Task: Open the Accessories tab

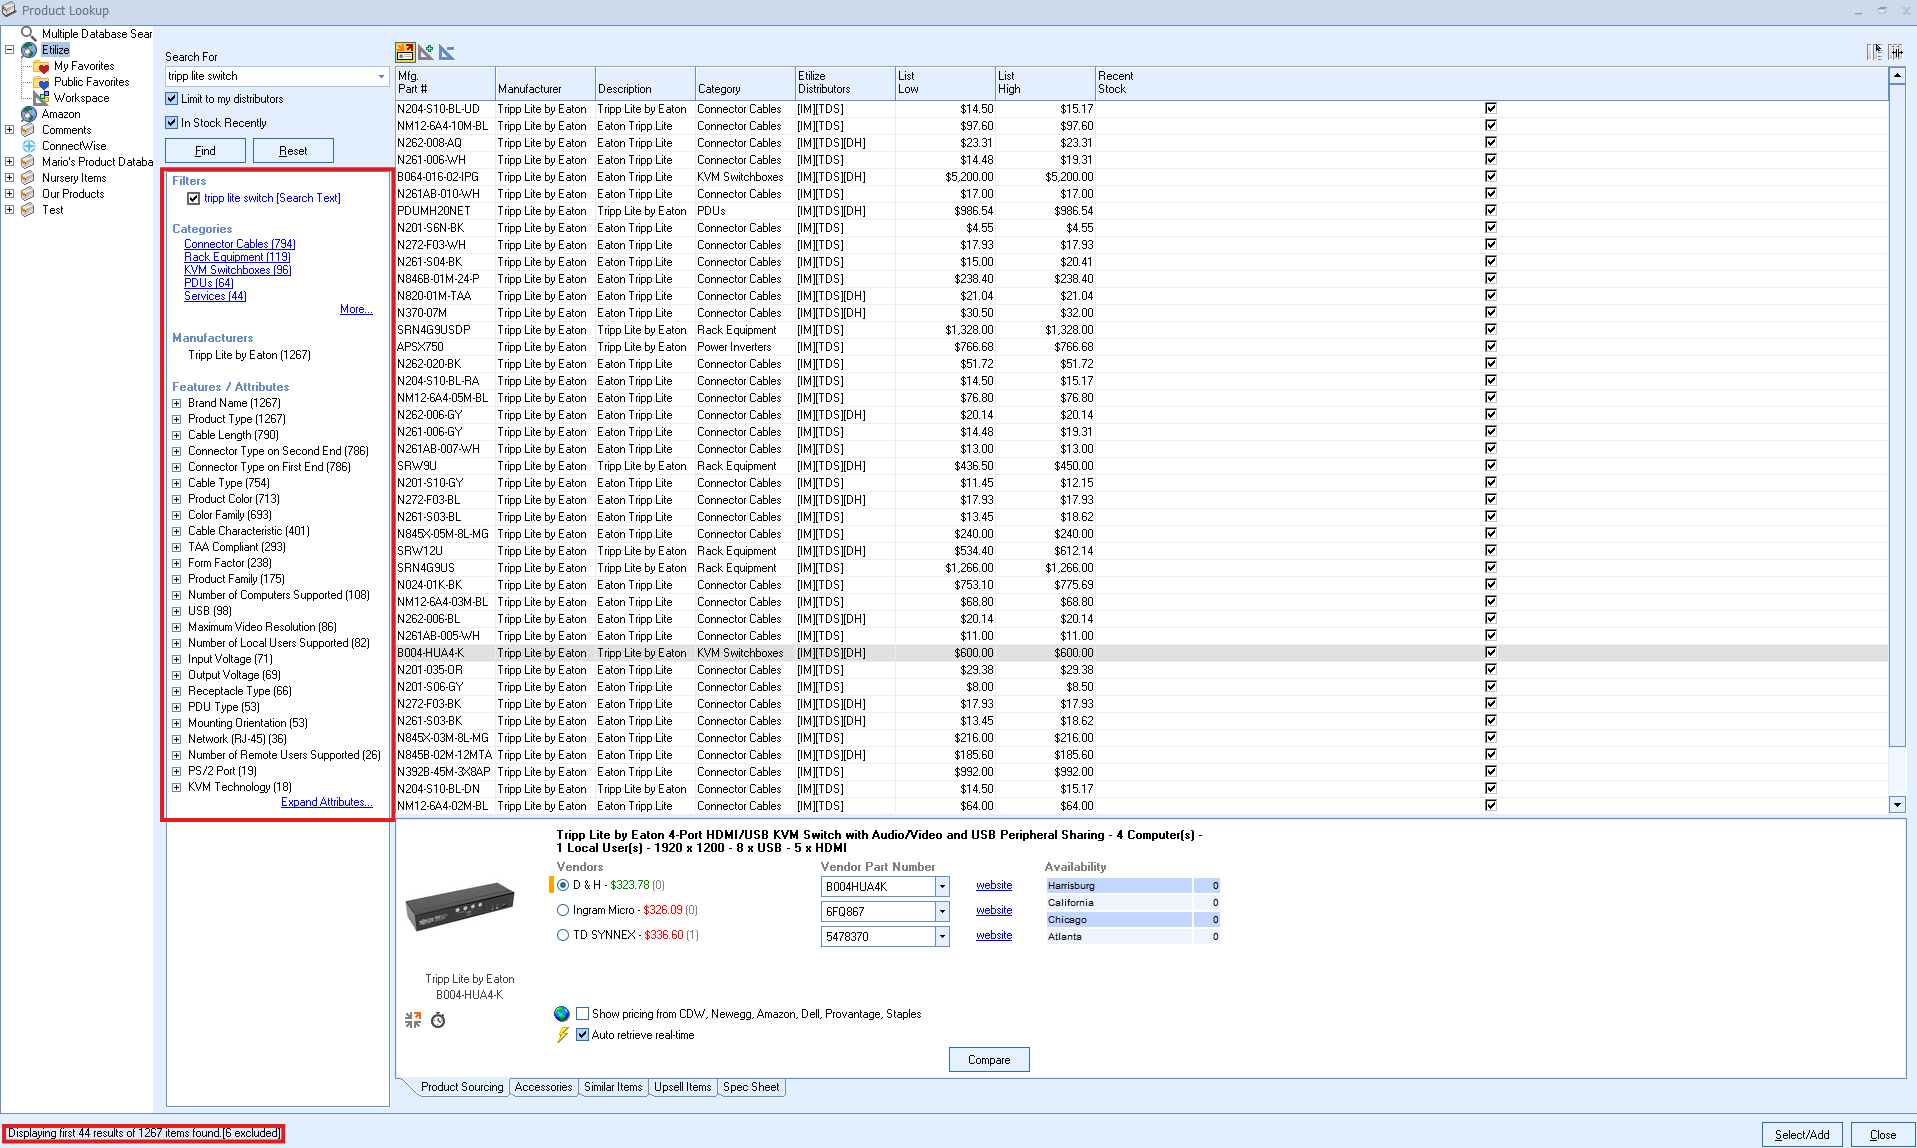Action: coord(543,1087)
